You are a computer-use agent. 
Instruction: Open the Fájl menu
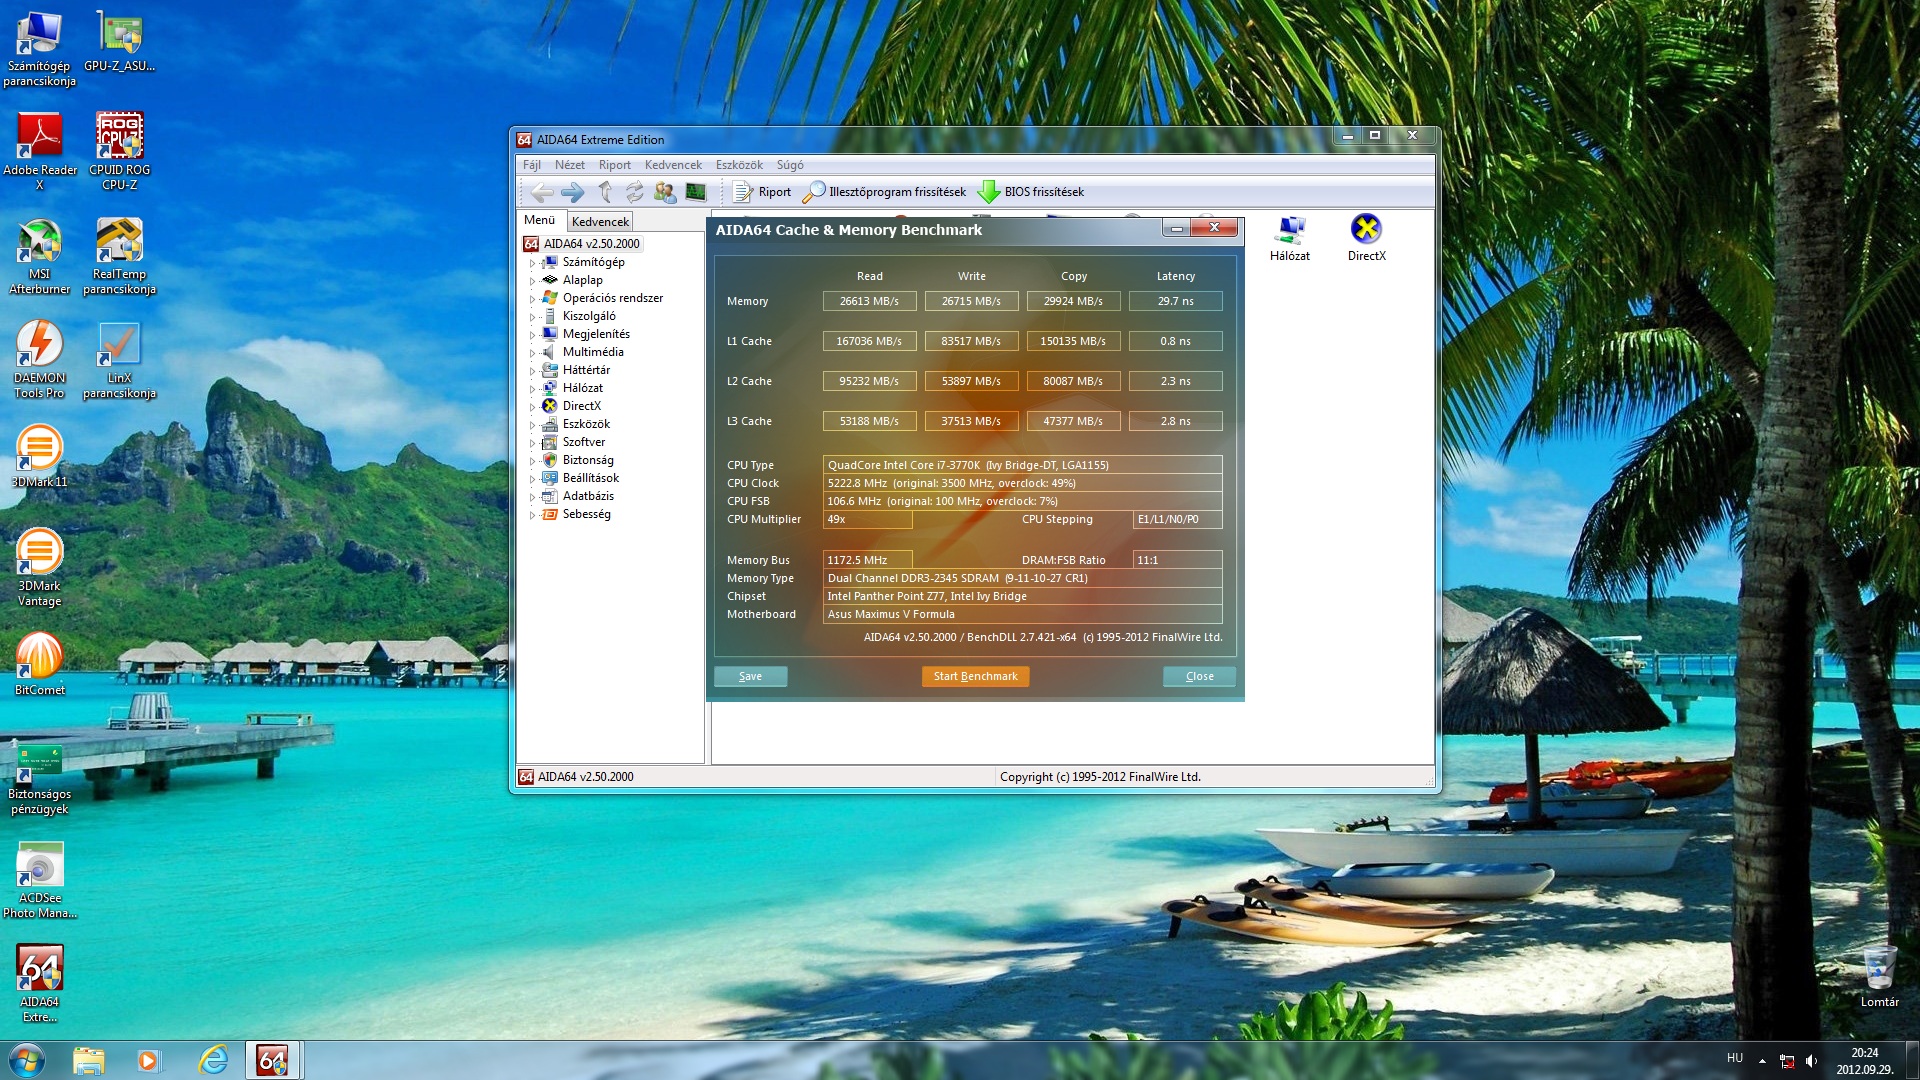coord(532,165)
